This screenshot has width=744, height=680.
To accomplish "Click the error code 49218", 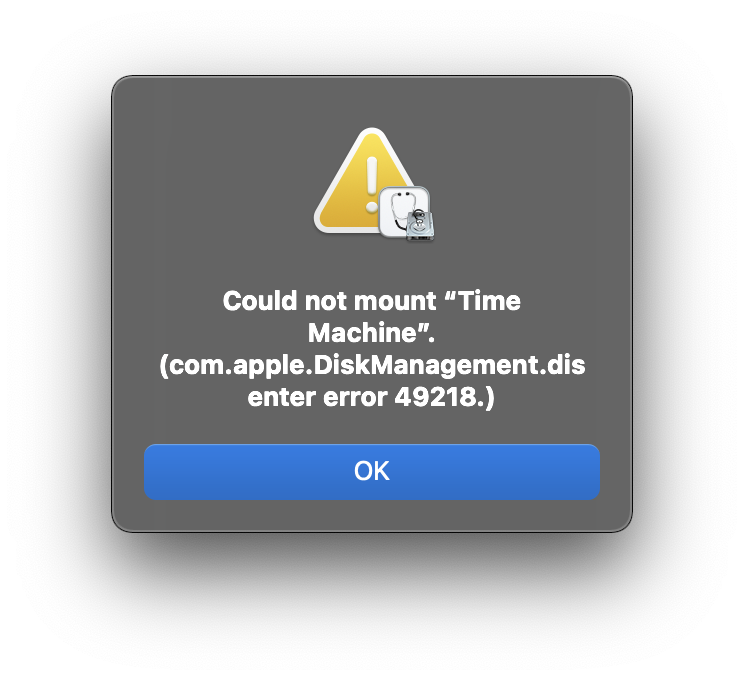I will (436, 397).
